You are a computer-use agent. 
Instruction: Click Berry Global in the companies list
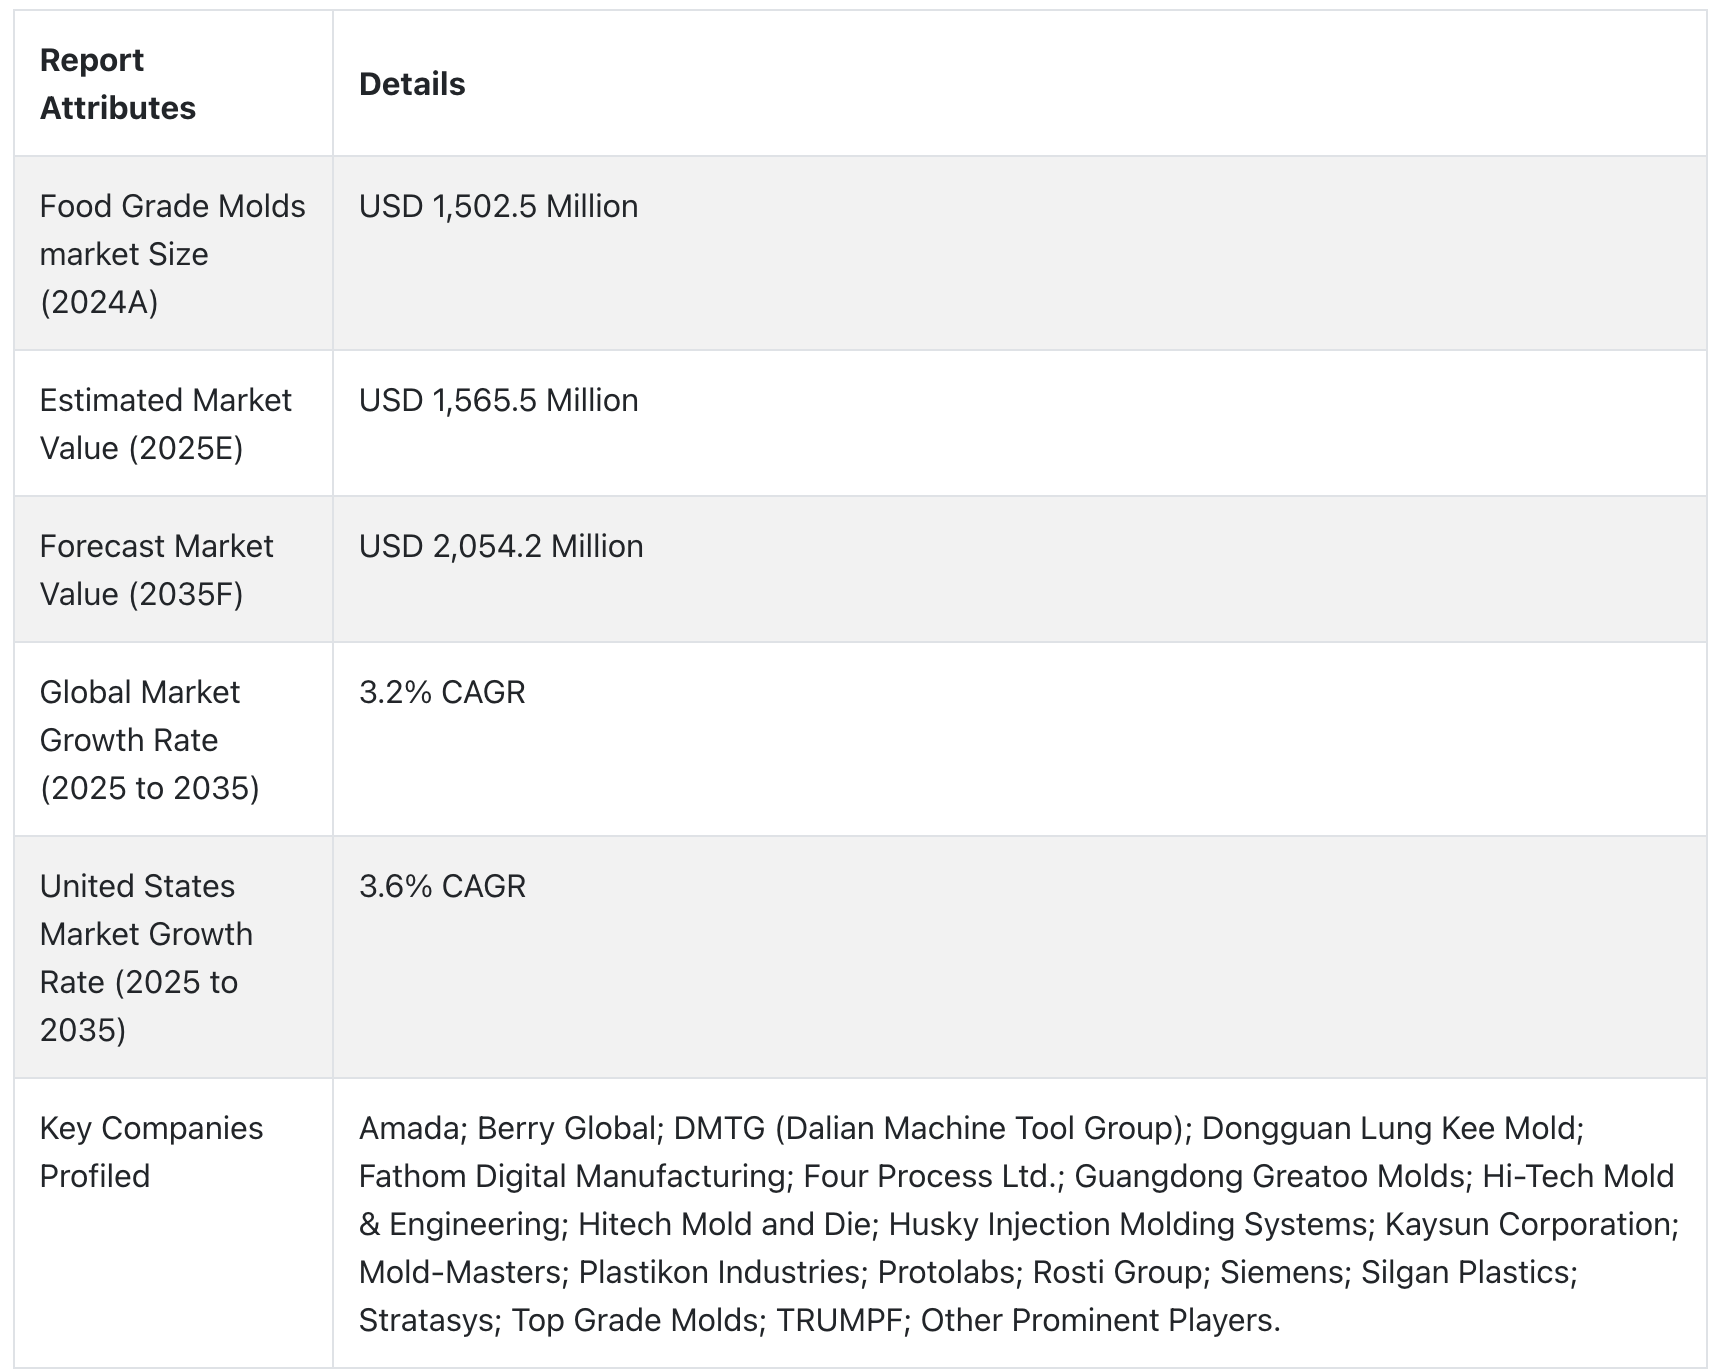click(x=566, y=1128)
